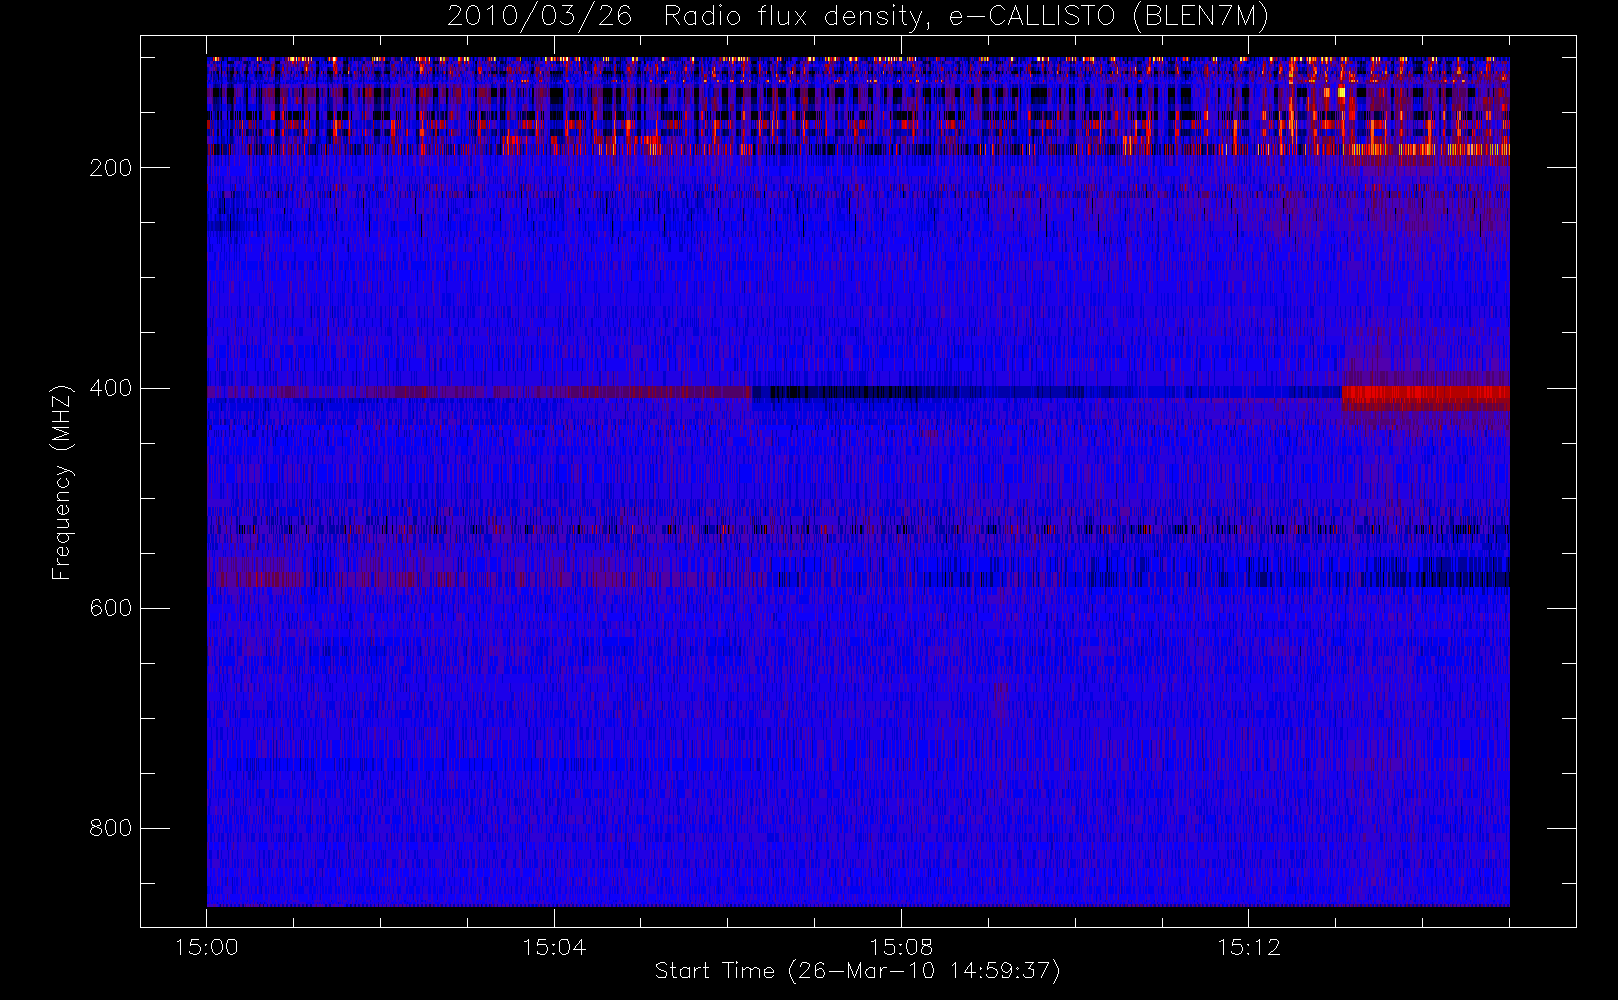Click the '800' frequency tick label
Image resolution: width=1618 pixels, height=1000 pixels.
pyautogui.click(x=111, y=828)
